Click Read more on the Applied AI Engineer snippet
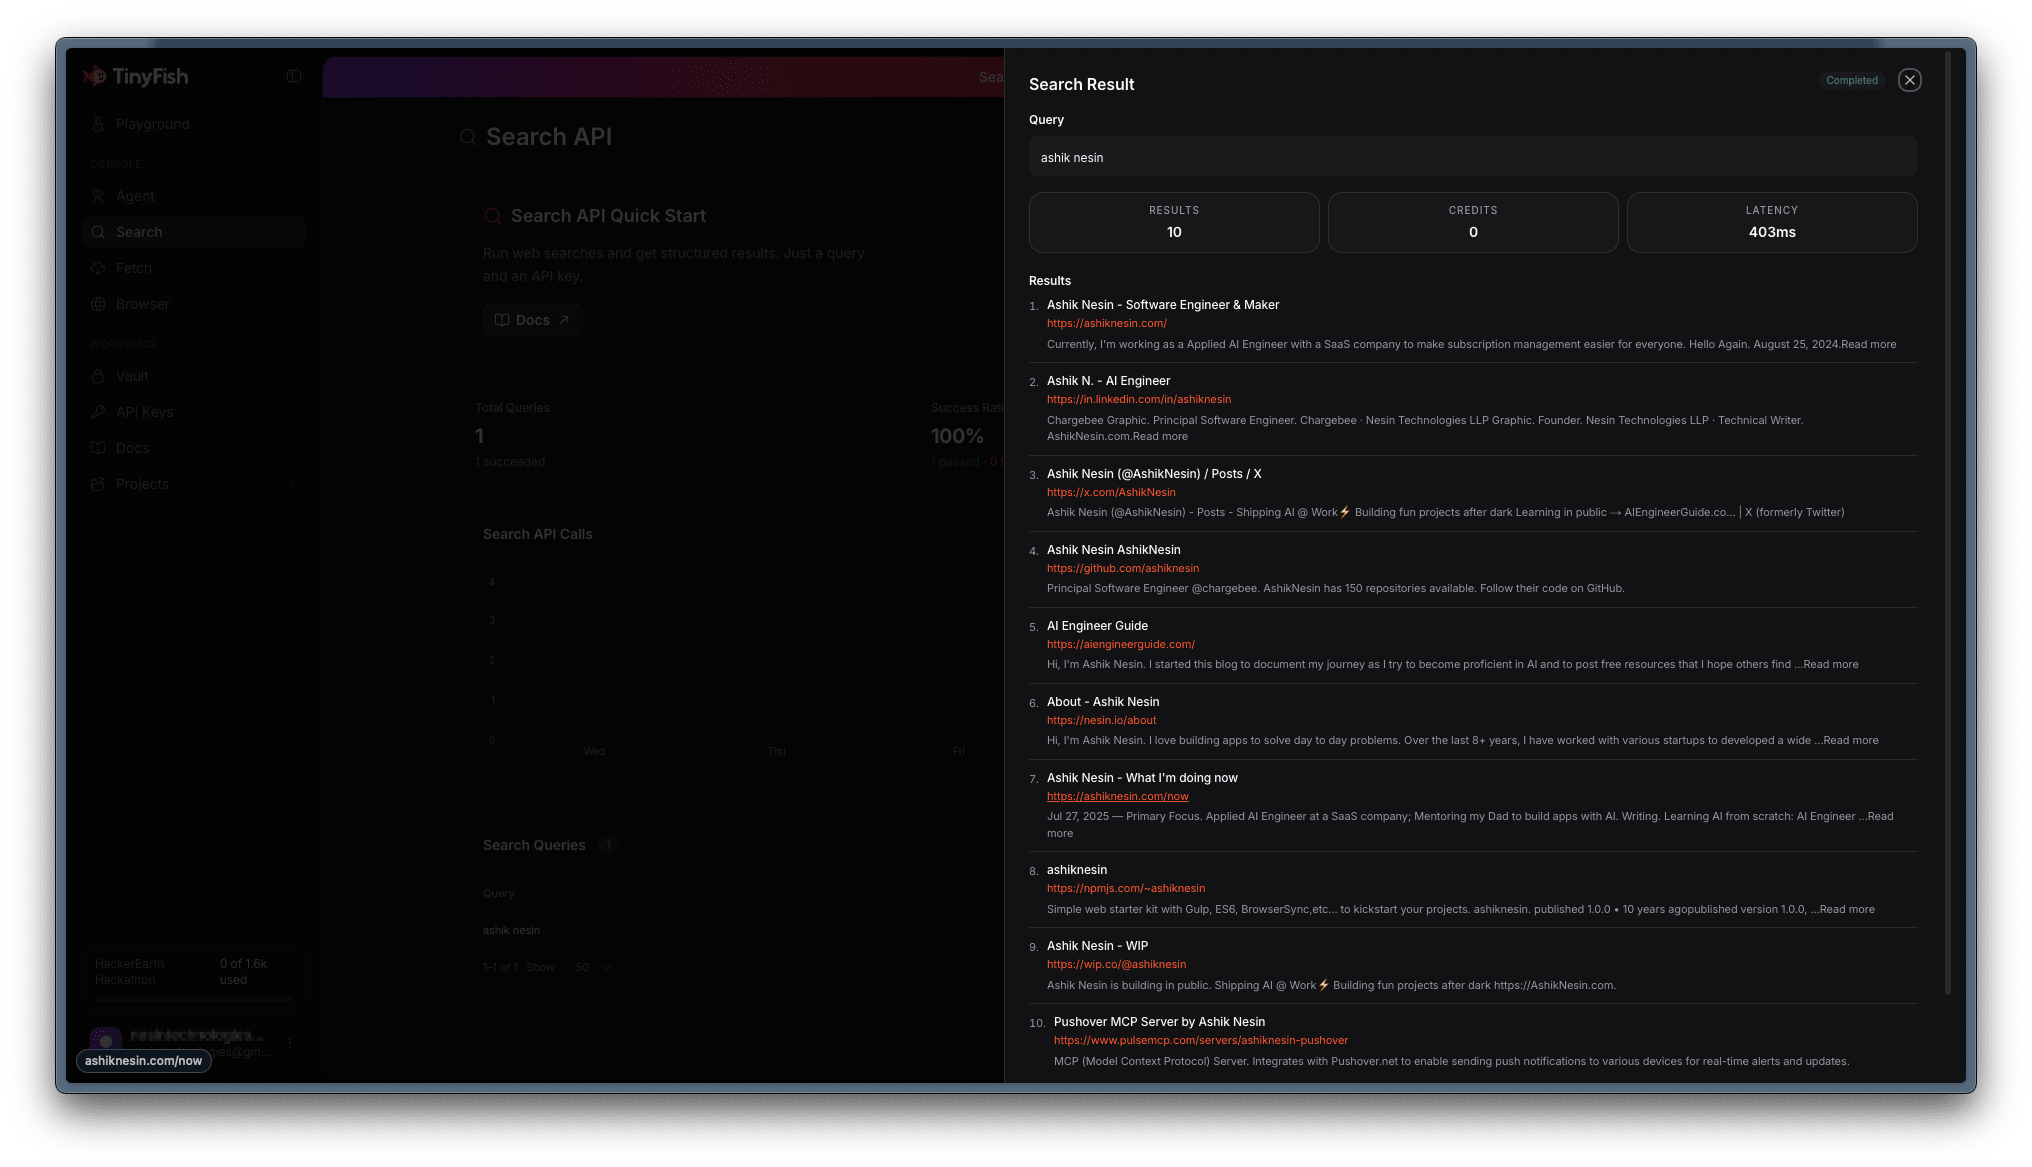The image size is (2032, 1167). 1869,344
